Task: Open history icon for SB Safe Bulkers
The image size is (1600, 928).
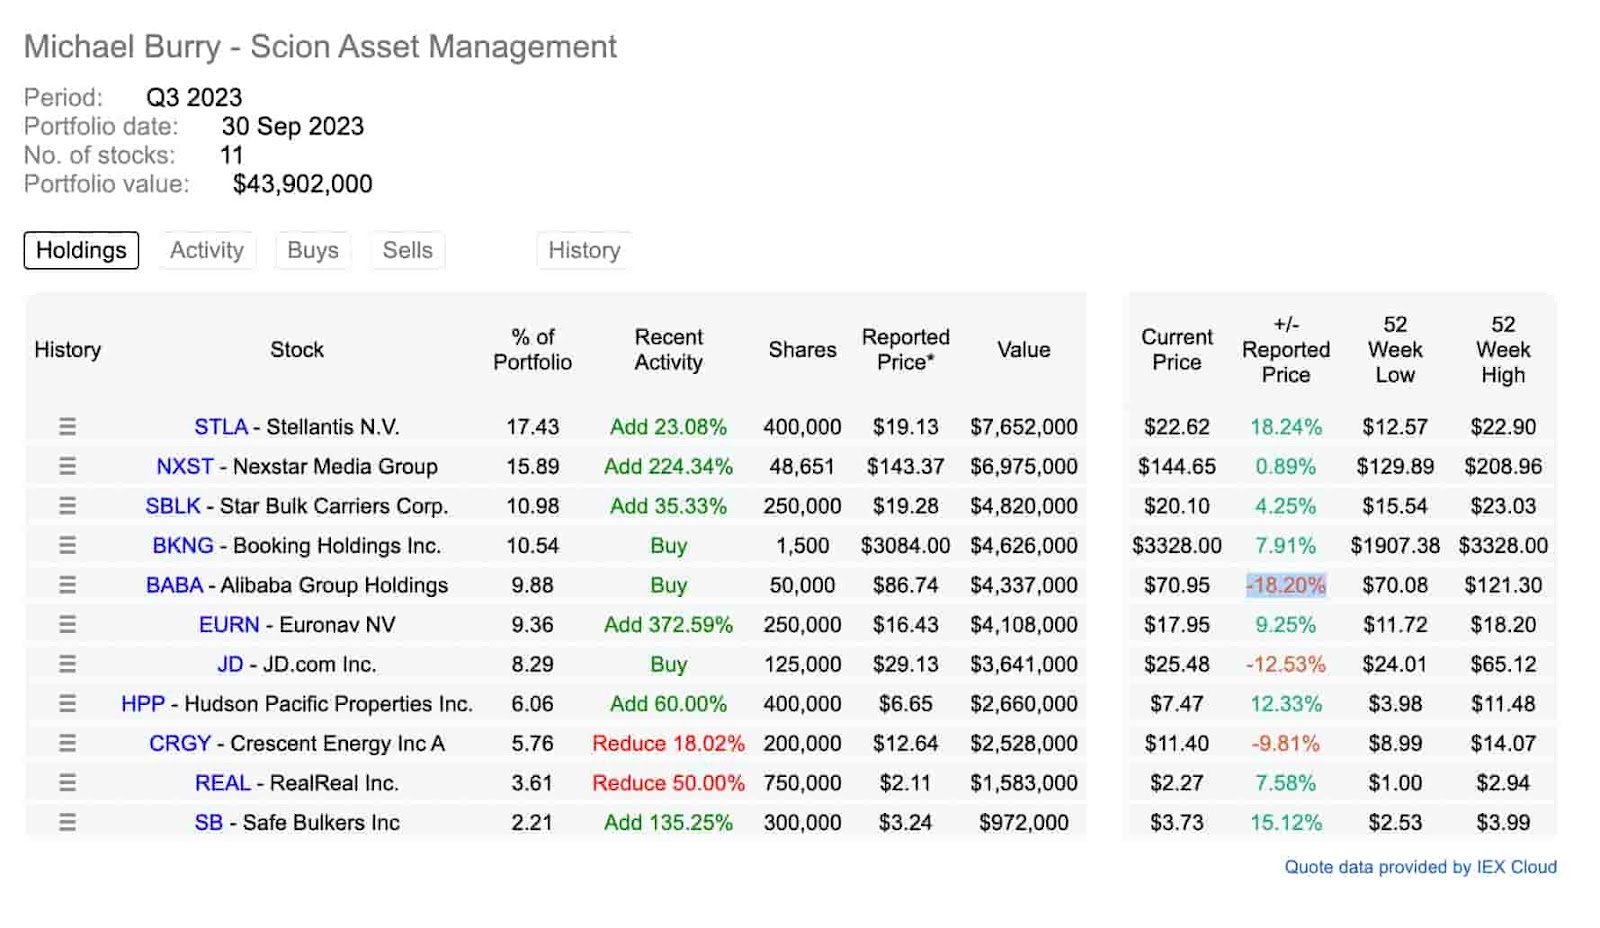Action: point(67,822)
